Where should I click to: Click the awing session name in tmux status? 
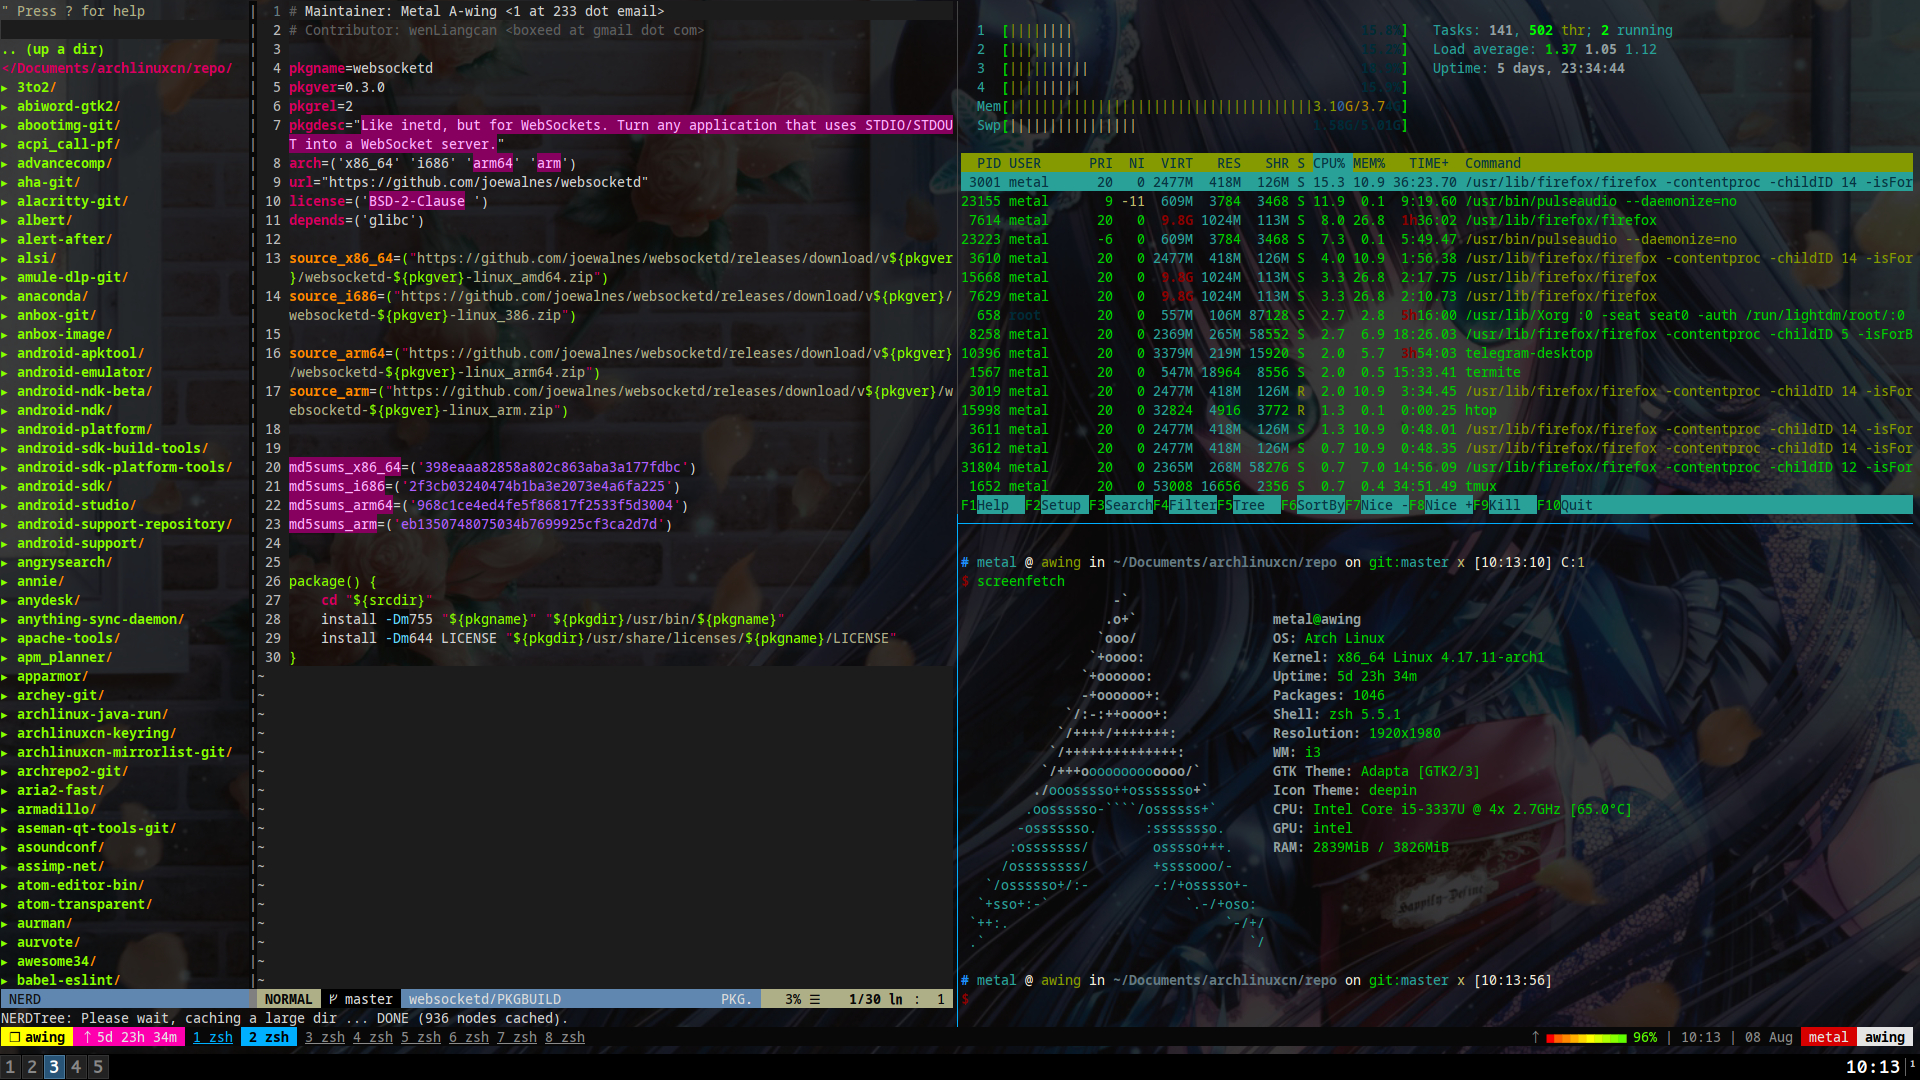pos(37,1038)
